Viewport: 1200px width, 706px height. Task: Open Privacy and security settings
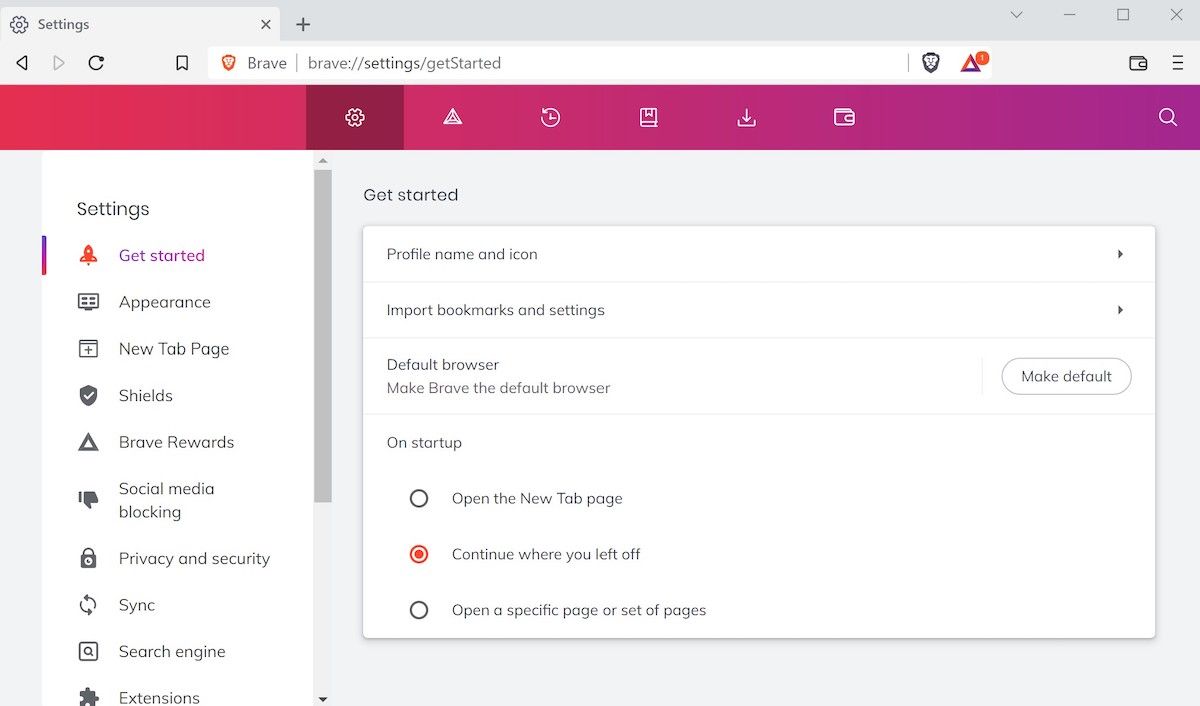point(194,558)
